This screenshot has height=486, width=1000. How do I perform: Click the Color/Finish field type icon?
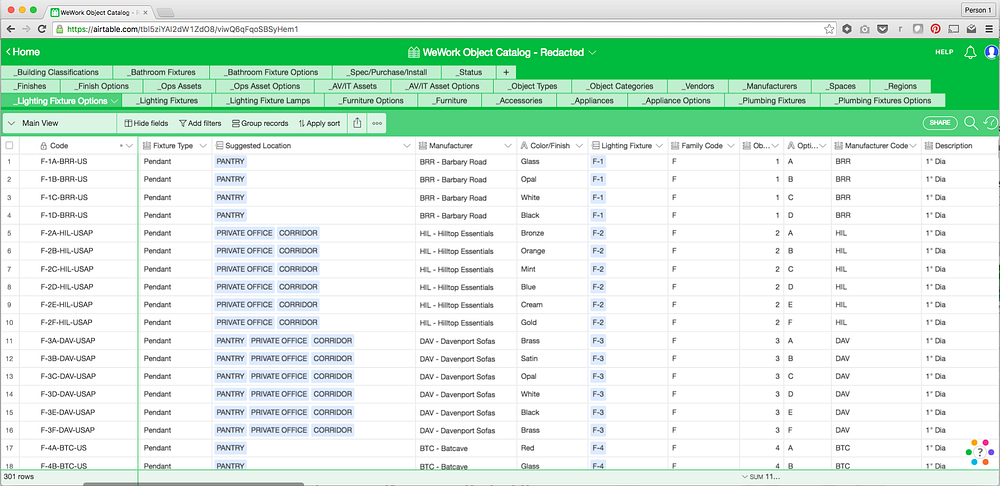click(x=524, y=145)
